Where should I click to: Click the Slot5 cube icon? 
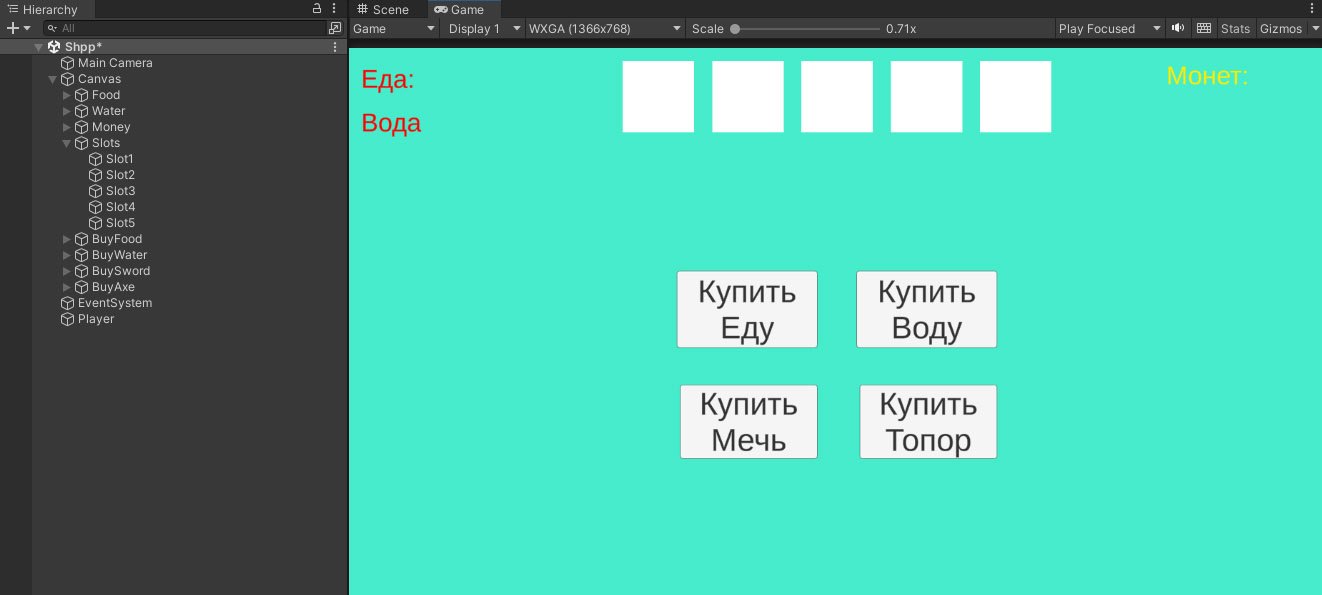[x=96, y=223]
